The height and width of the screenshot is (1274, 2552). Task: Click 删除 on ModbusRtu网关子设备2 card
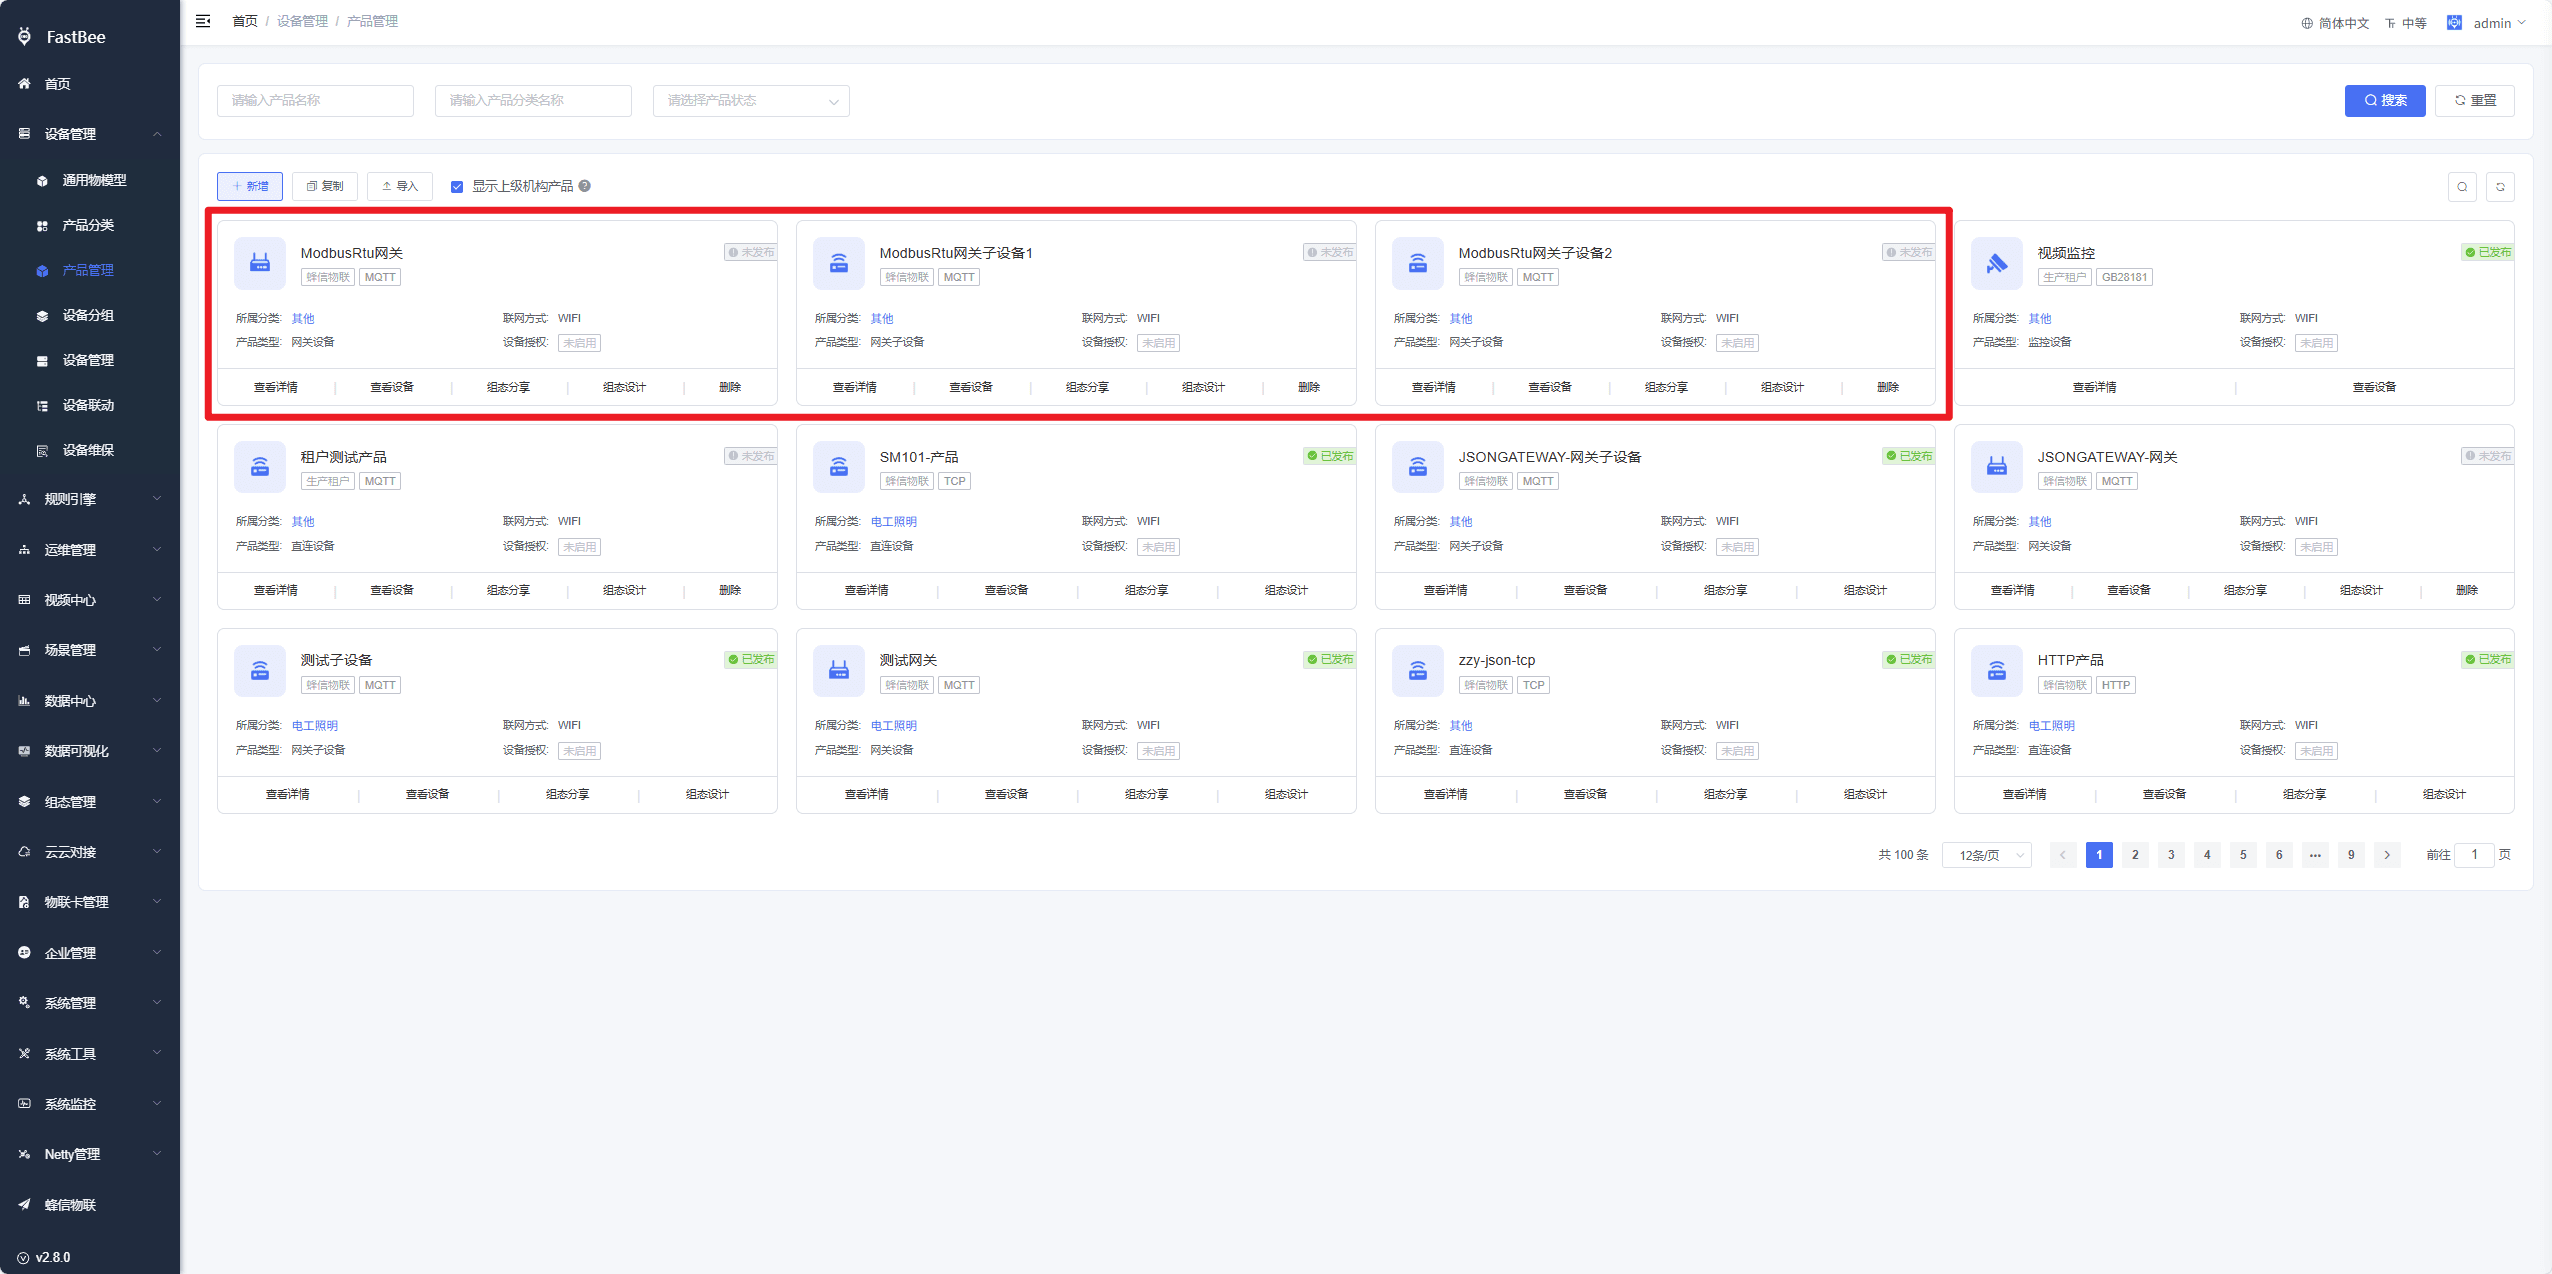[1888, 387]
